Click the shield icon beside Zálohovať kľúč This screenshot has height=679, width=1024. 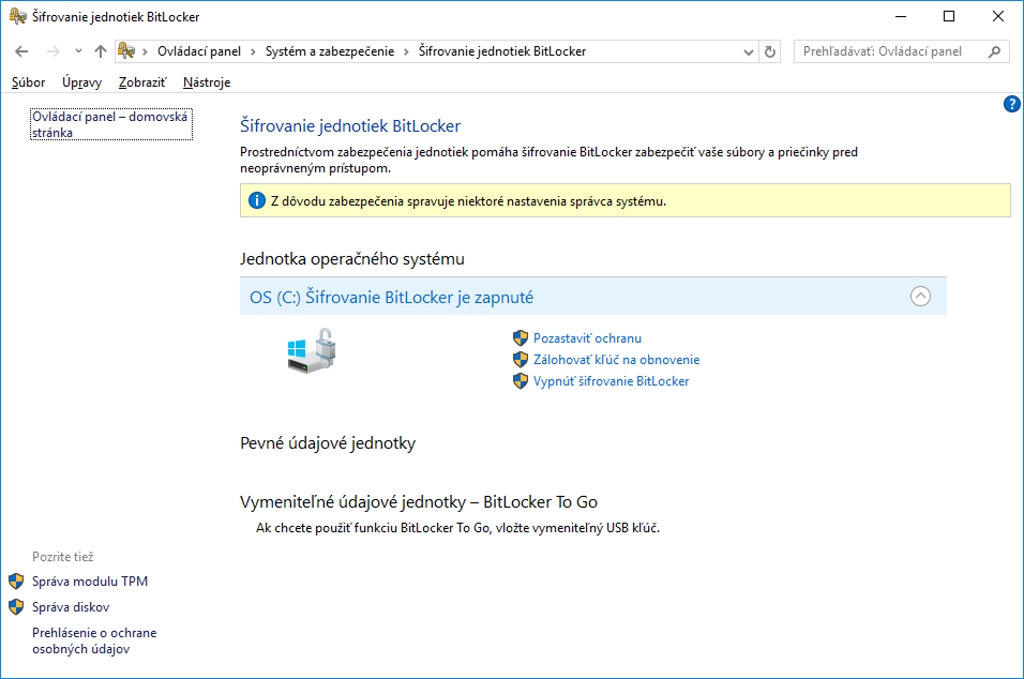pos(520,359)
